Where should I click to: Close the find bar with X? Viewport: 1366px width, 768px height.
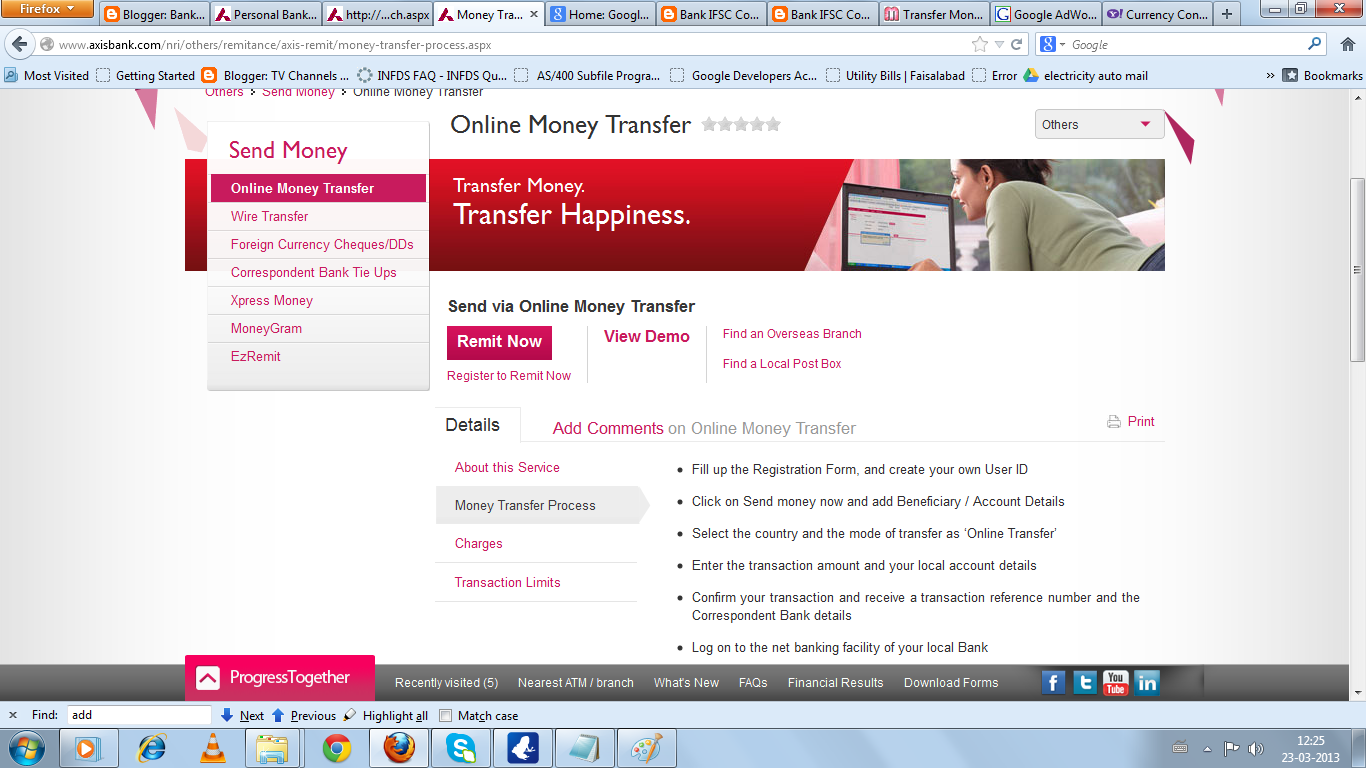[x=12, y=715]
